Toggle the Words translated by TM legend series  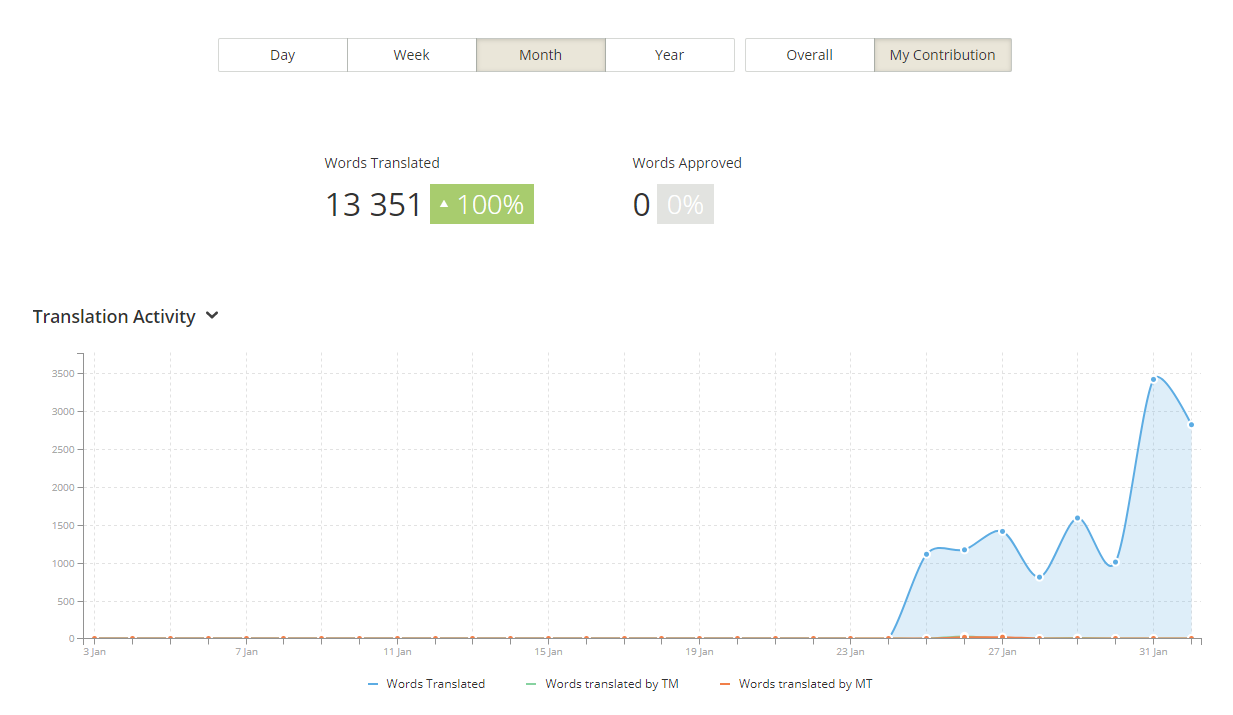coord(602,684)
